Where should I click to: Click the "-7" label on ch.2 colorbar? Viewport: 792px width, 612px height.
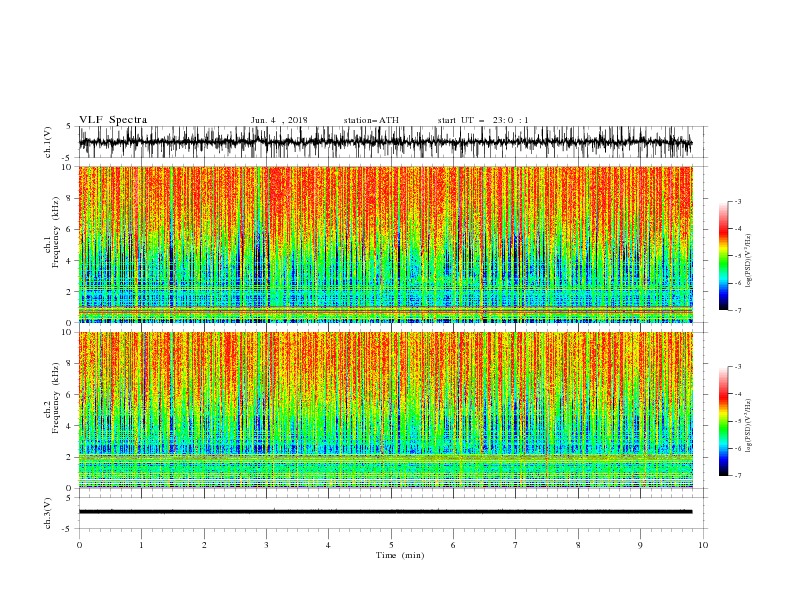[x=737, y=476]
